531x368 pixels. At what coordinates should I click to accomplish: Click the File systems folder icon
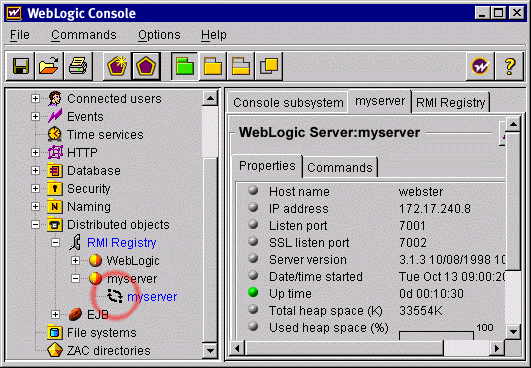(x=55, y=332)
